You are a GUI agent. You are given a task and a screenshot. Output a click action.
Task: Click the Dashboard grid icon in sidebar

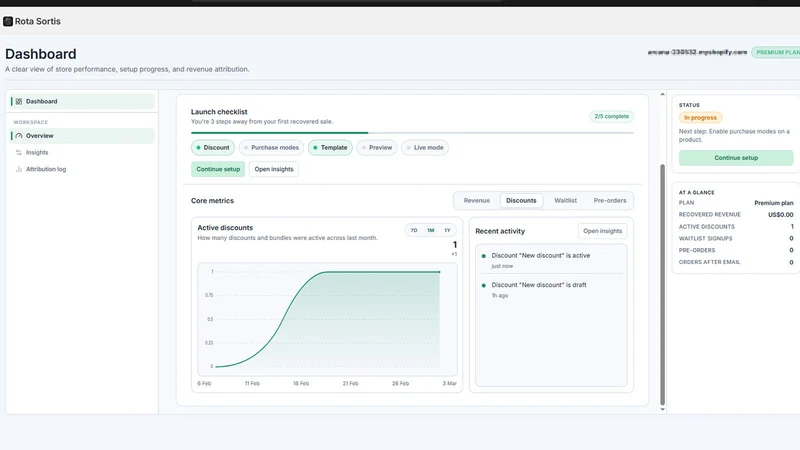click(19, 102)
